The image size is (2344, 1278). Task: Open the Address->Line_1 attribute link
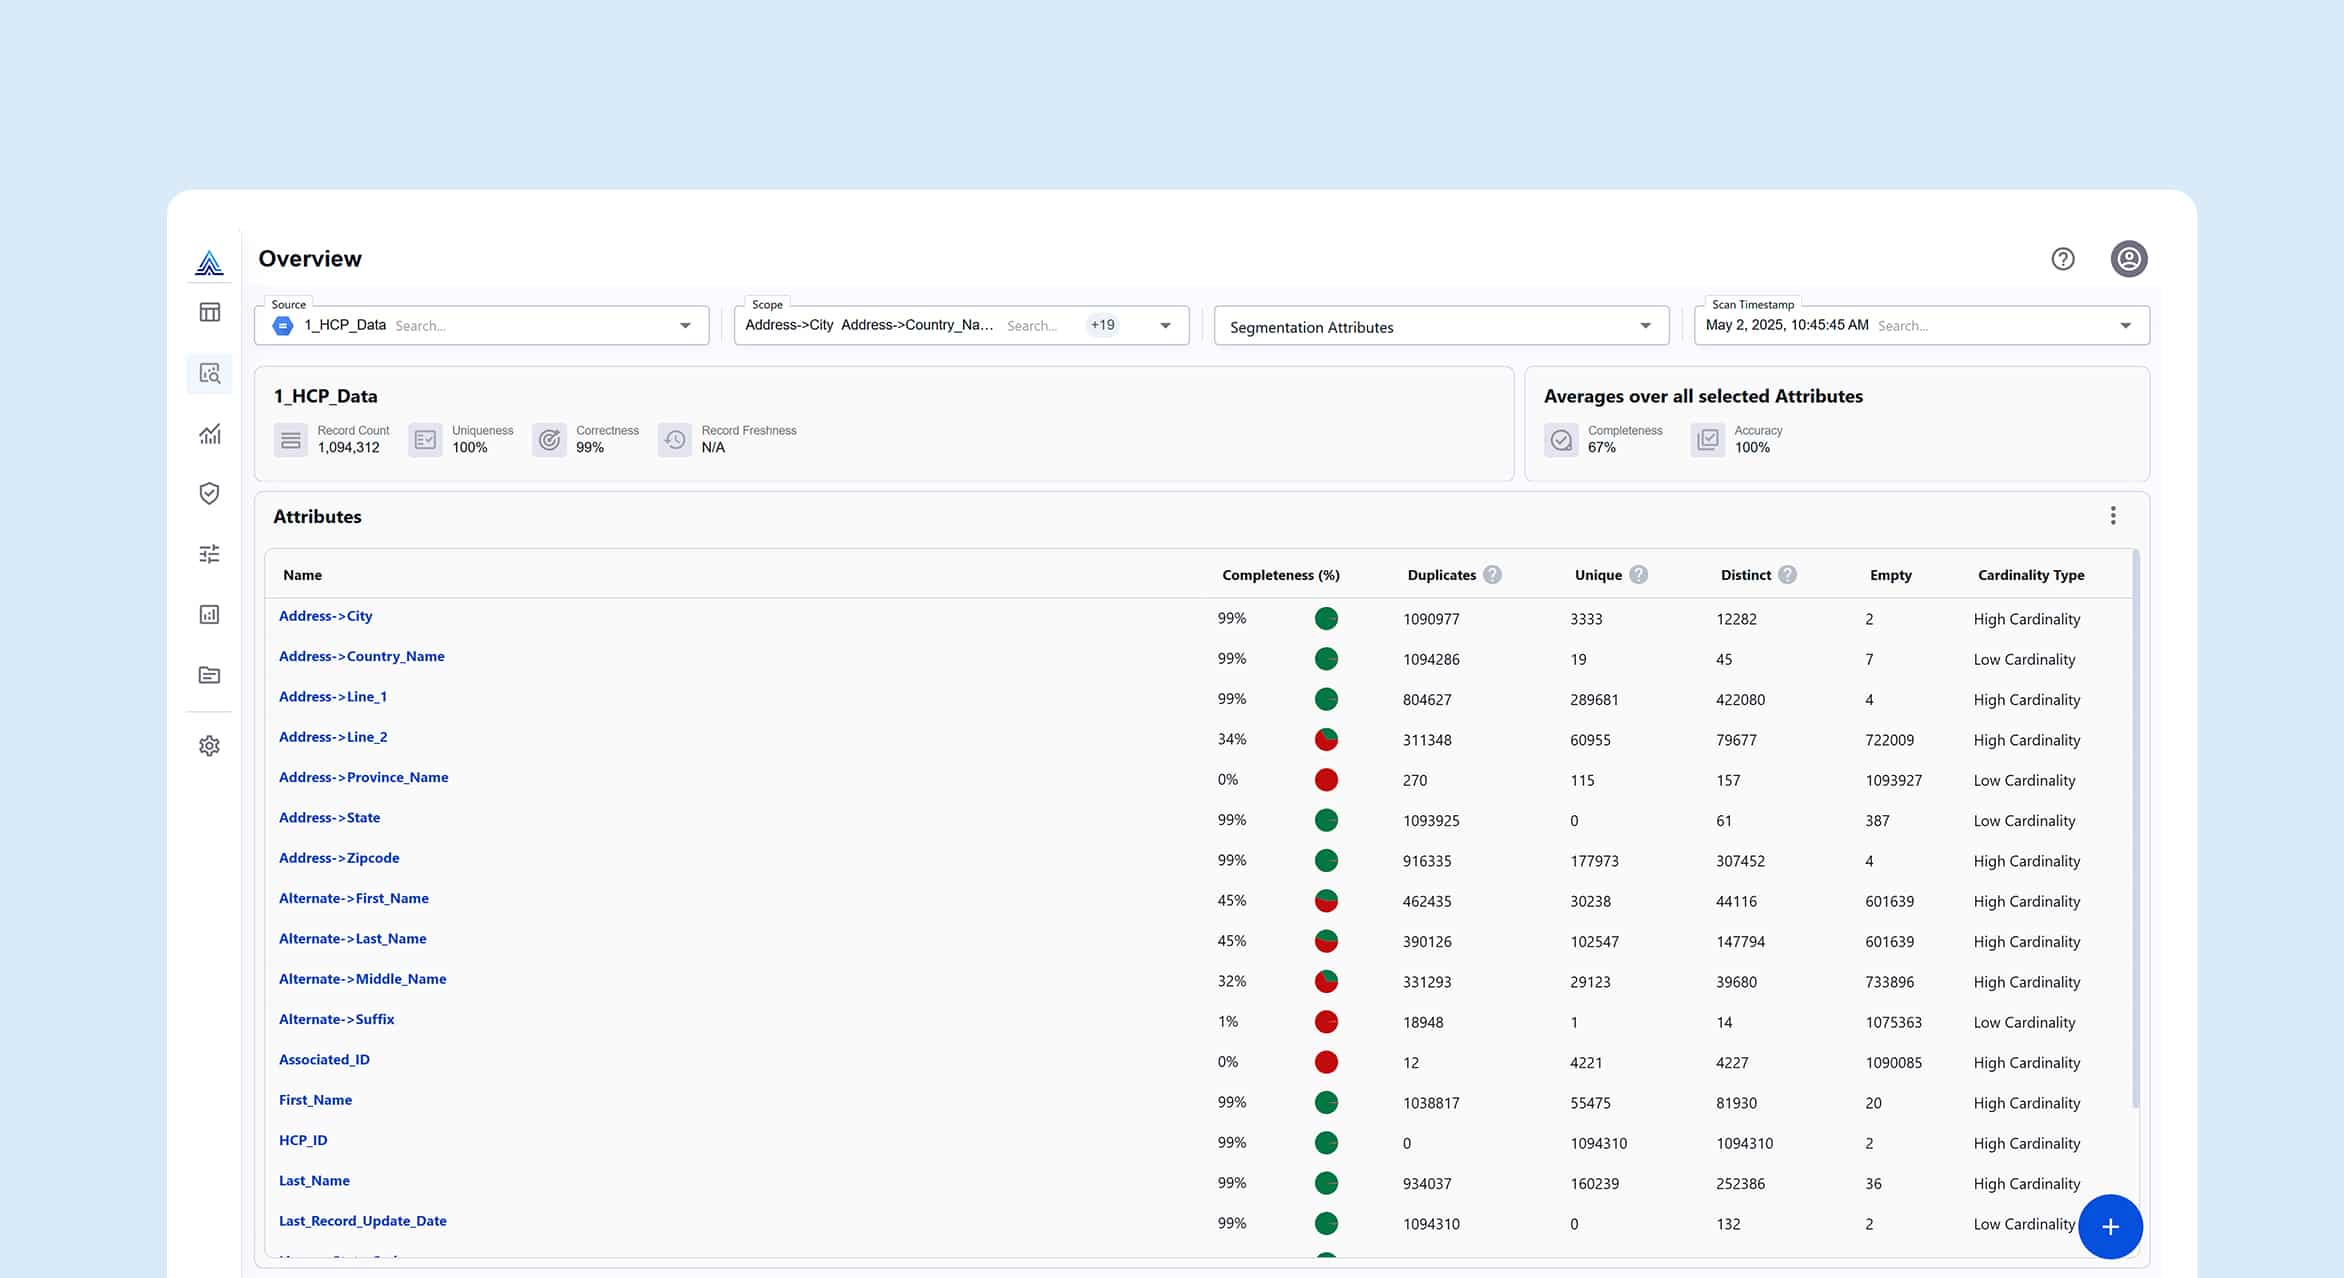(x=332, y=697)
